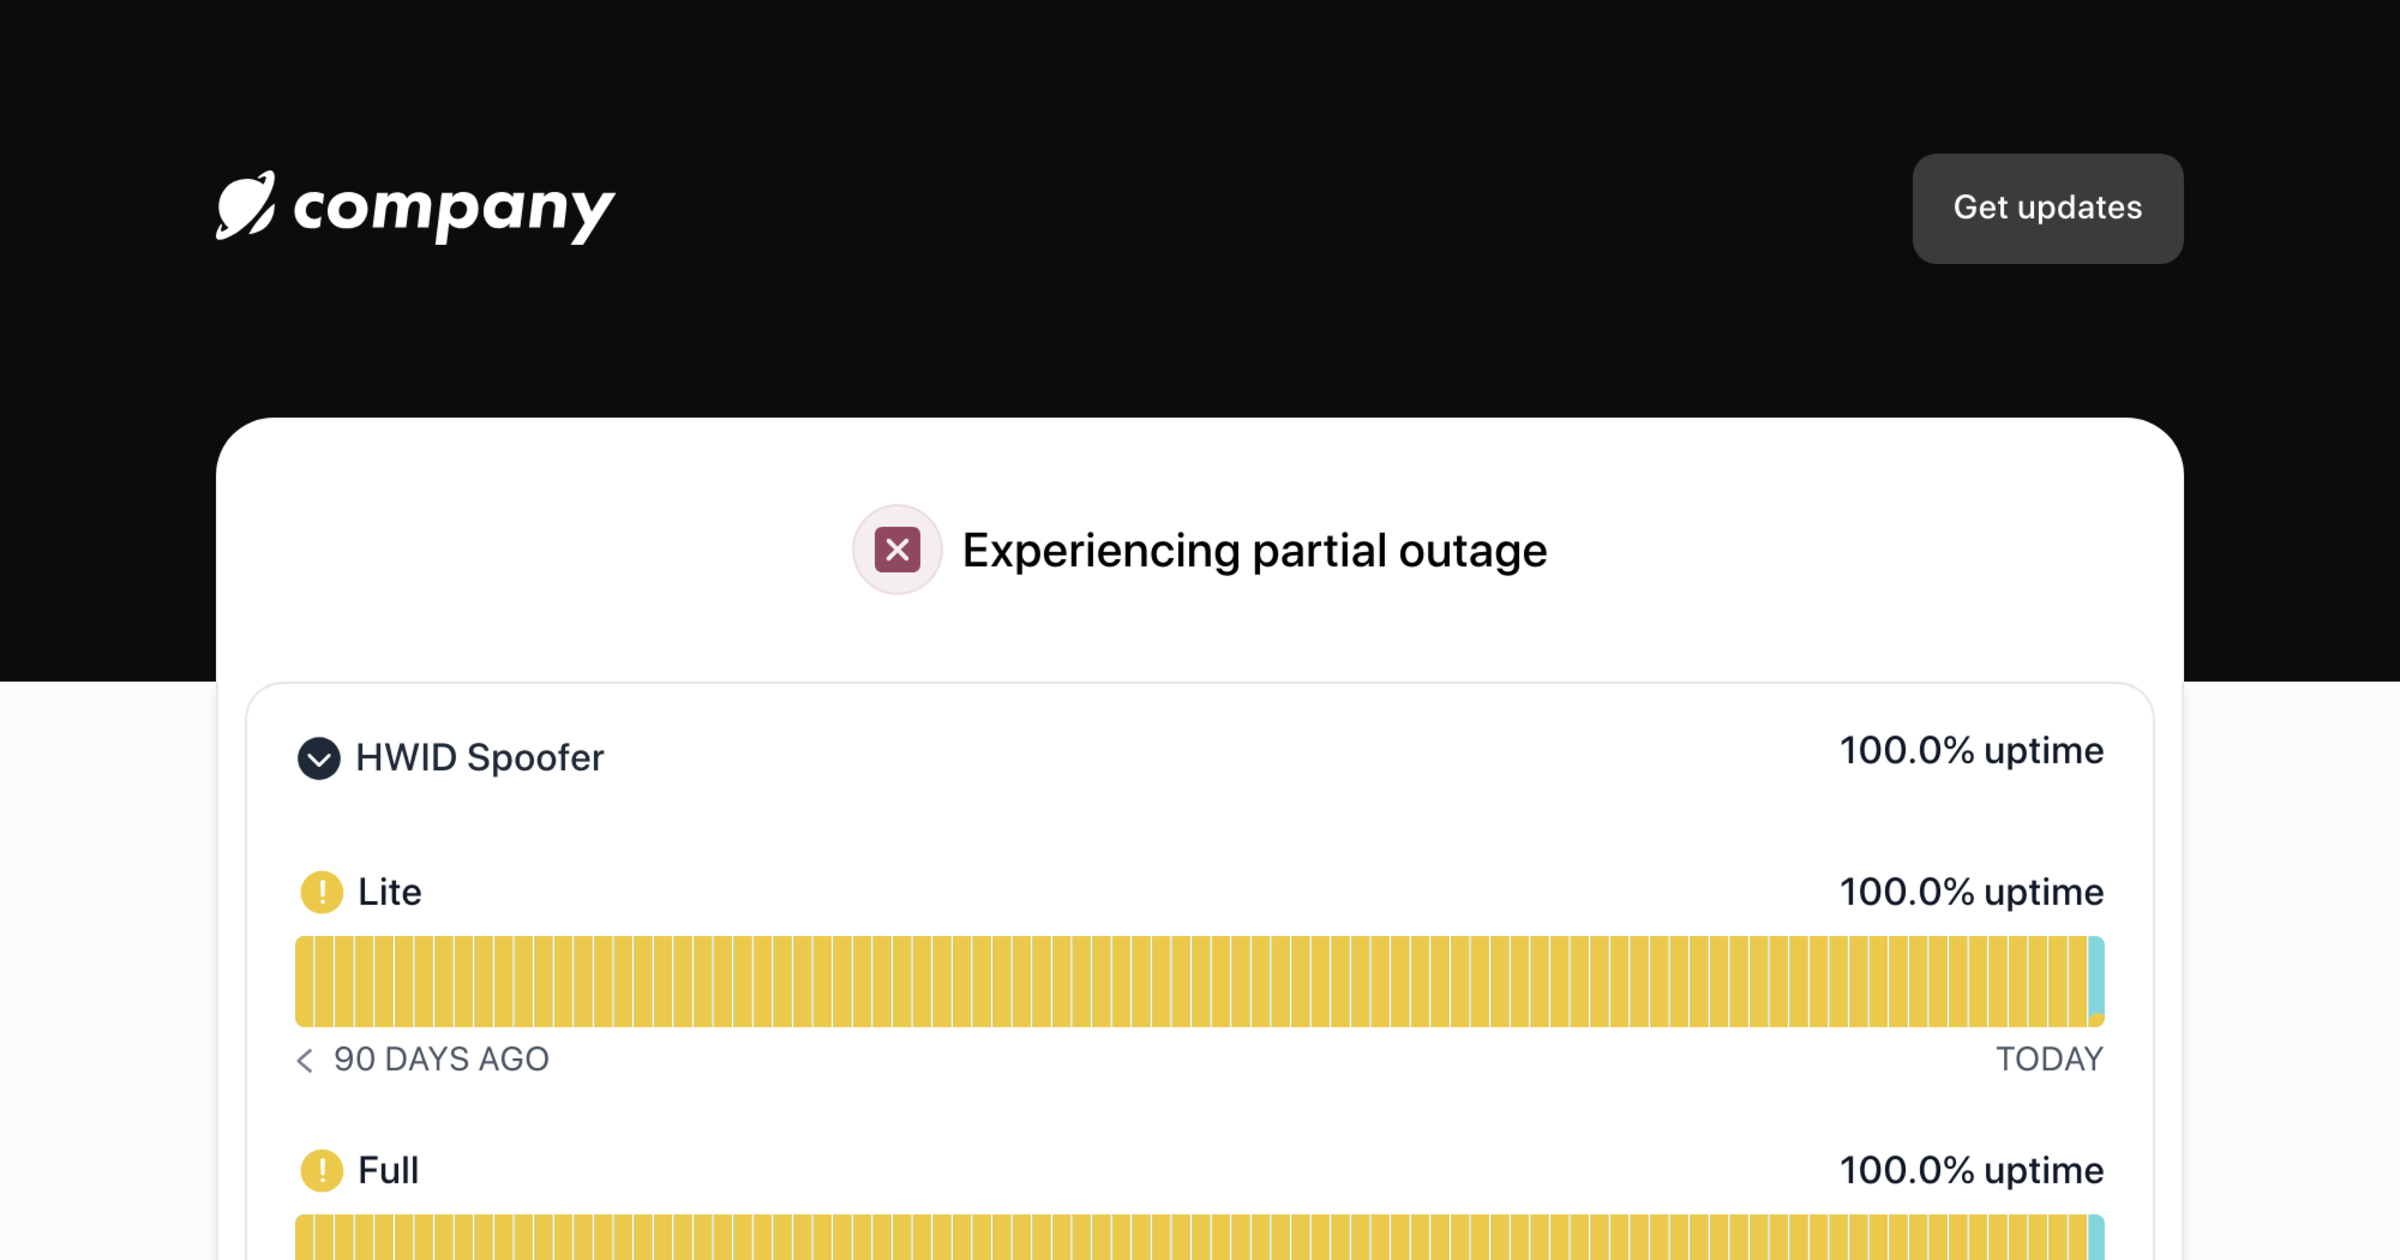The height and width of the screenshot is (1260, 2400).
Task: Click the Experiencing partial outage headline
Action: (1254, 550)
